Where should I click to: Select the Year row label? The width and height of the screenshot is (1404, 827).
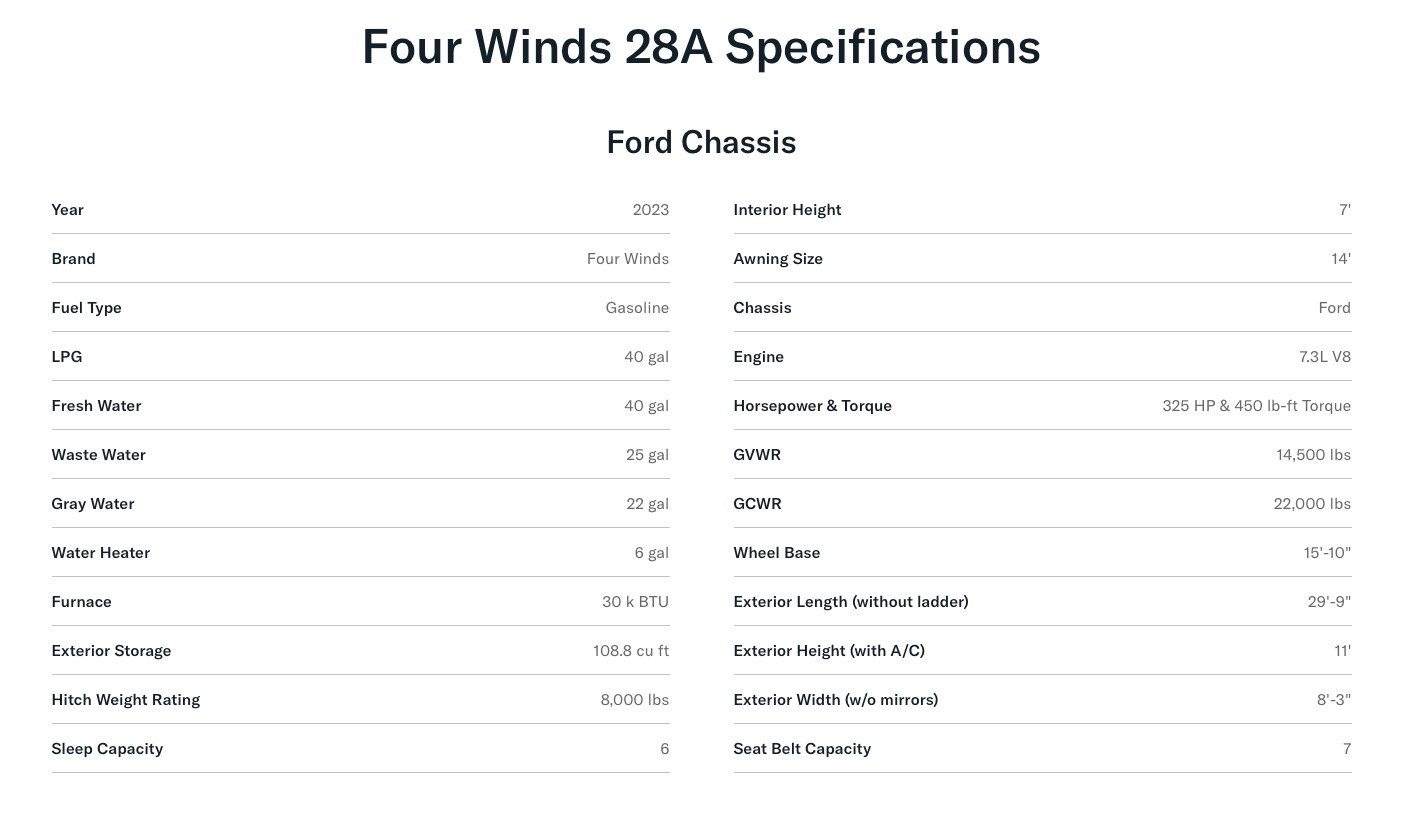click(x=68, y=210)
